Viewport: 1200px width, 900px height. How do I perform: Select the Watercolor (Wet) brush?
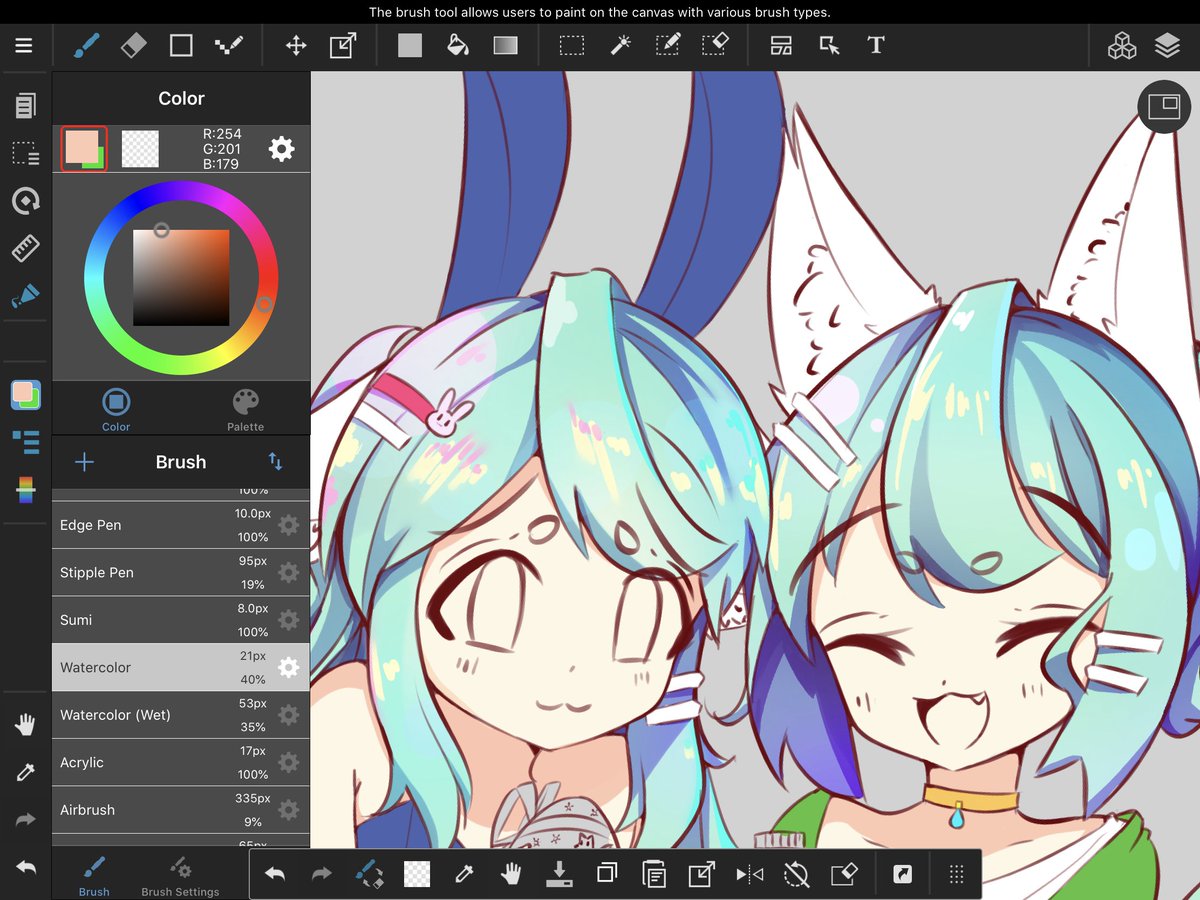181,715
